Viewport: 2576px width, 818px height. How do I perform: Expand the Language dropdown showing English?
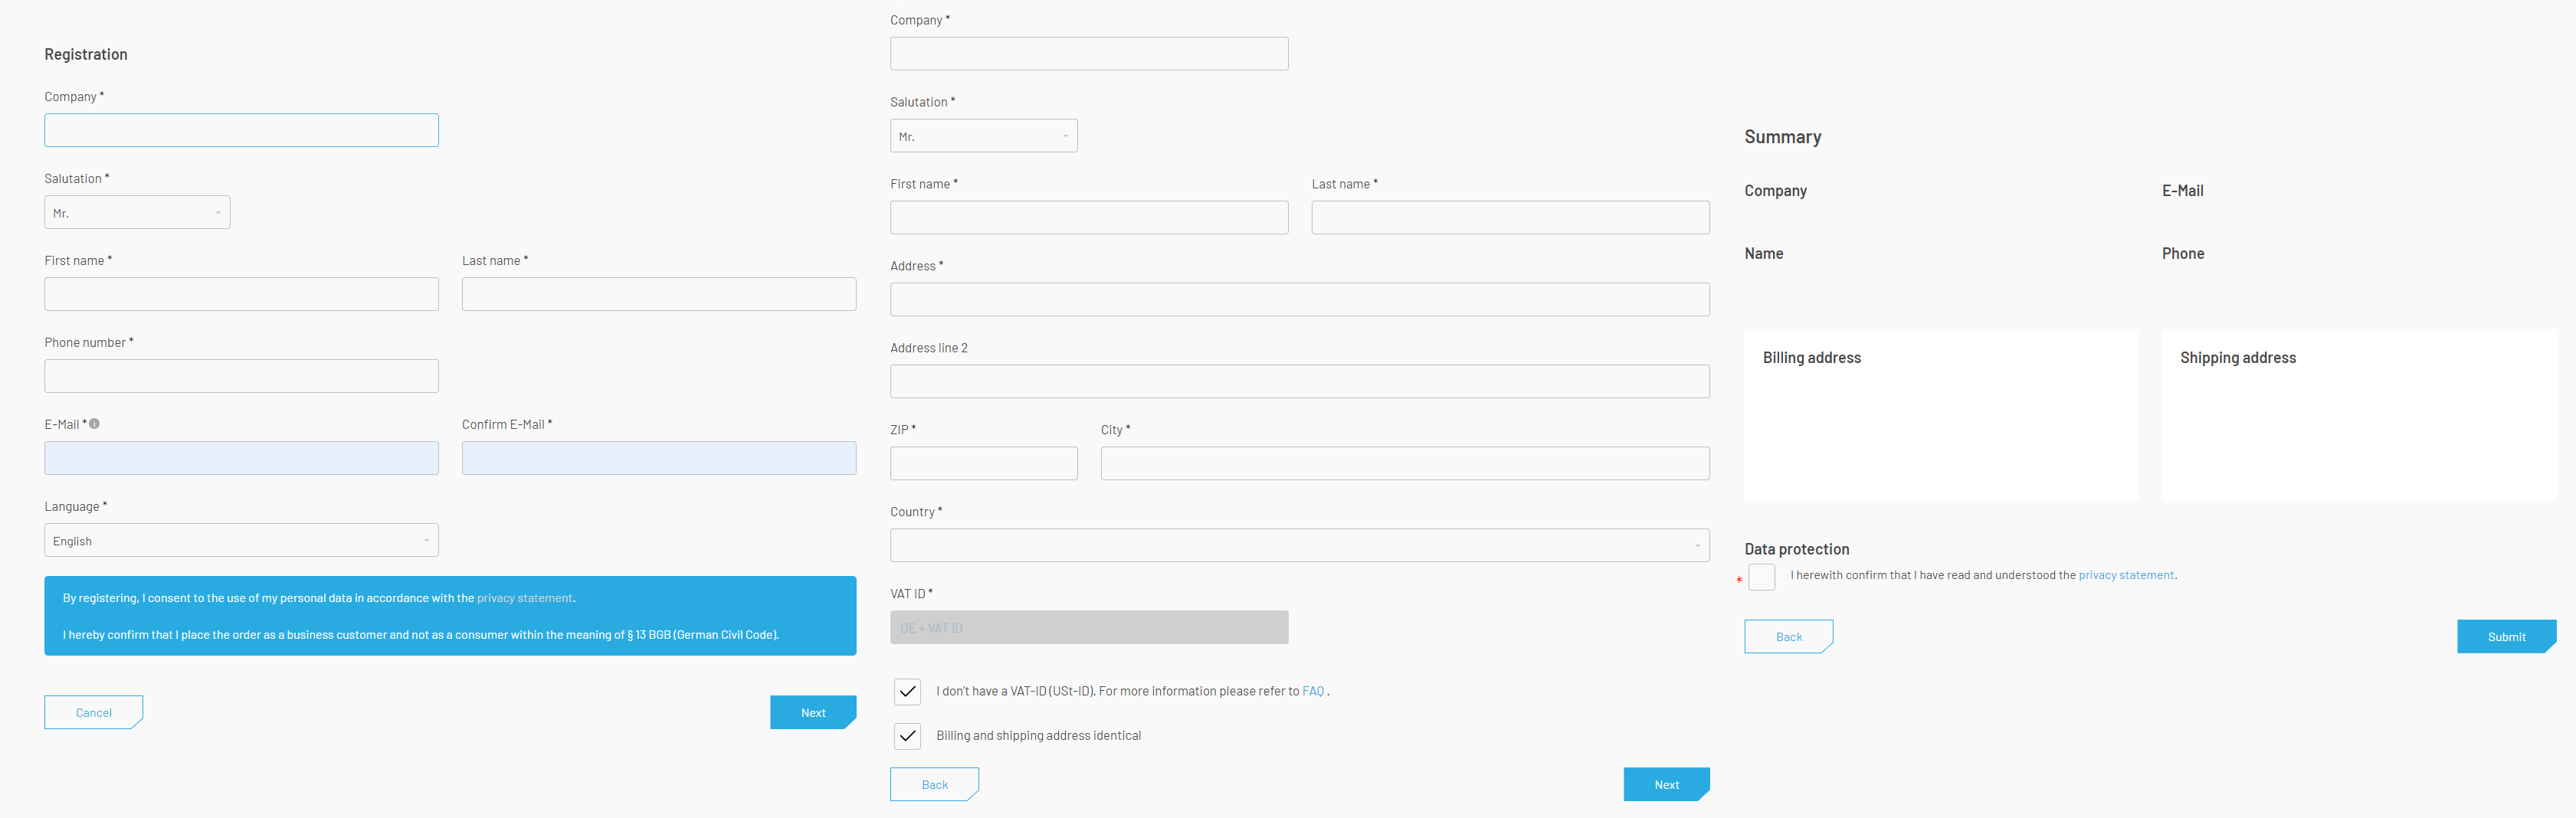click(x=241, y=541)
